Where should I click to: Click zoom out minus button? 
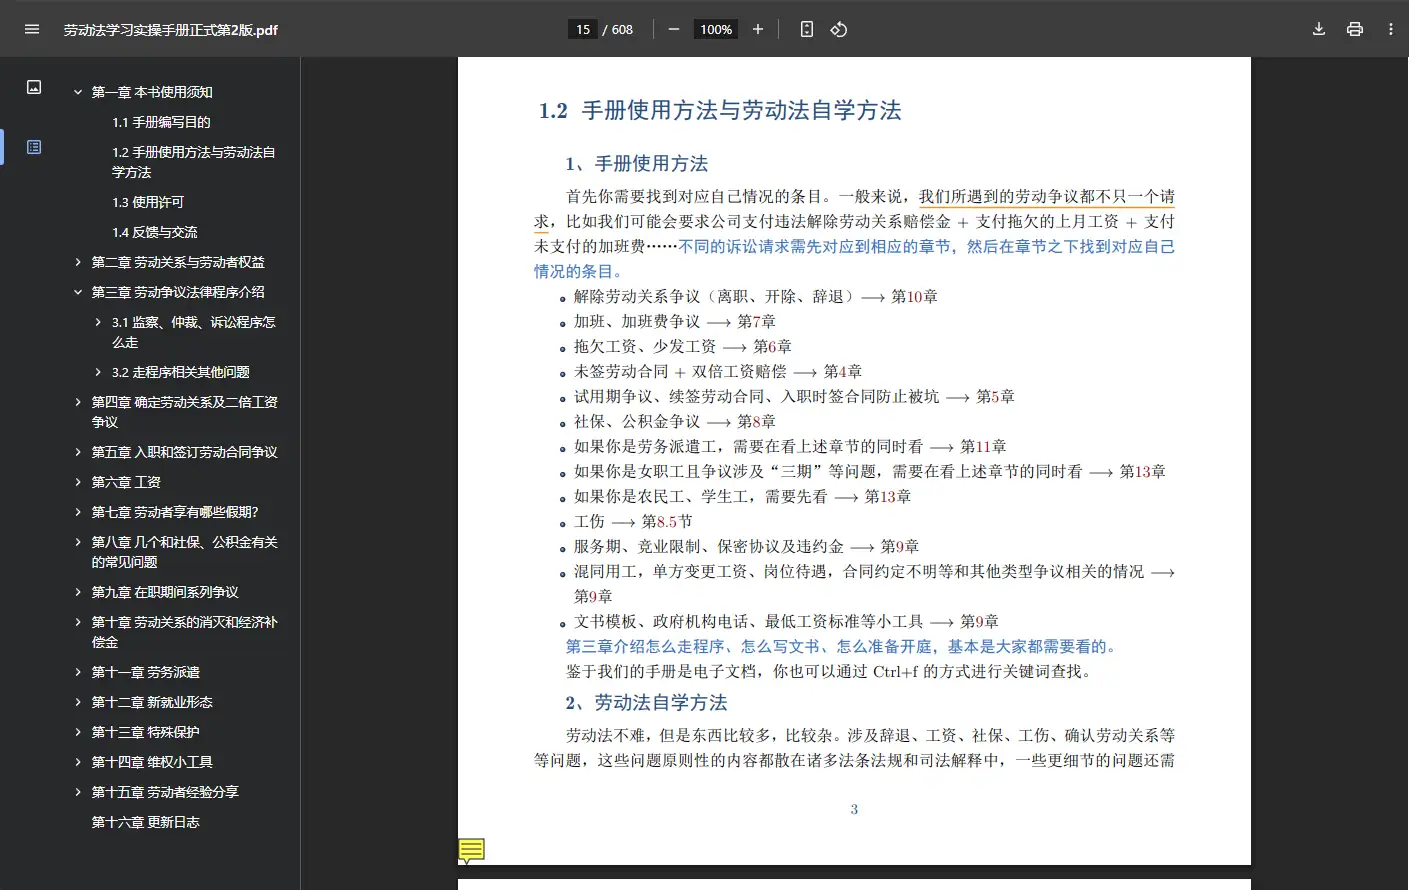[673, 29]
